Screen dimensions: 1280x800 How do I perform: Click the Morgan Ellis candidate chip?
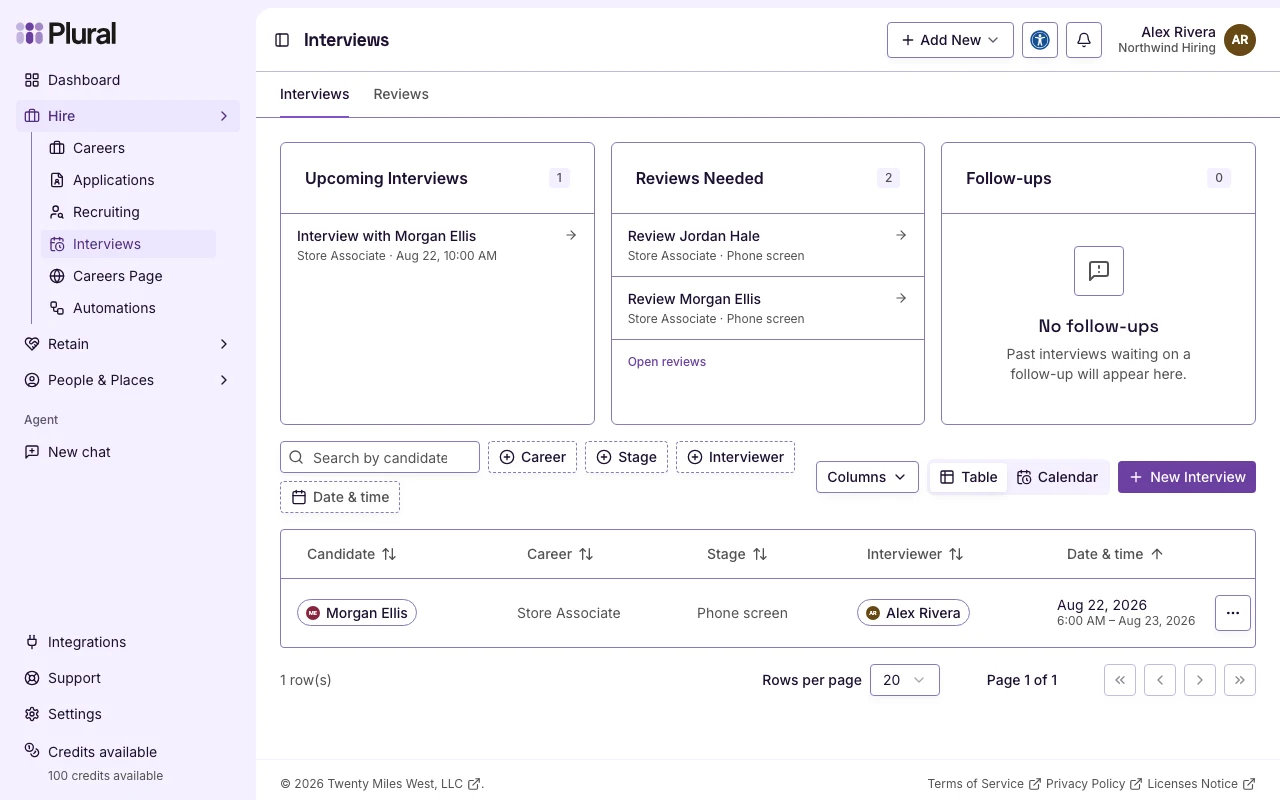(357, 613)
